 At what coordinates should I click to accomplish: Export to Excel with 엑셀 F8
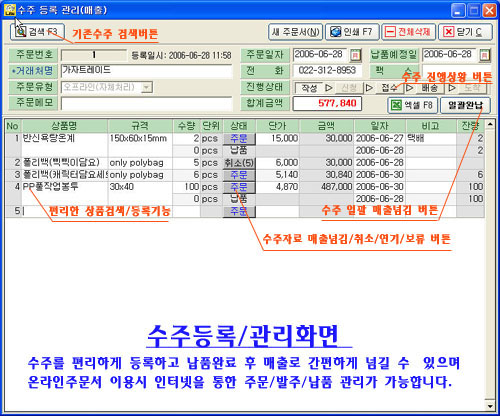tap(412, 105)
